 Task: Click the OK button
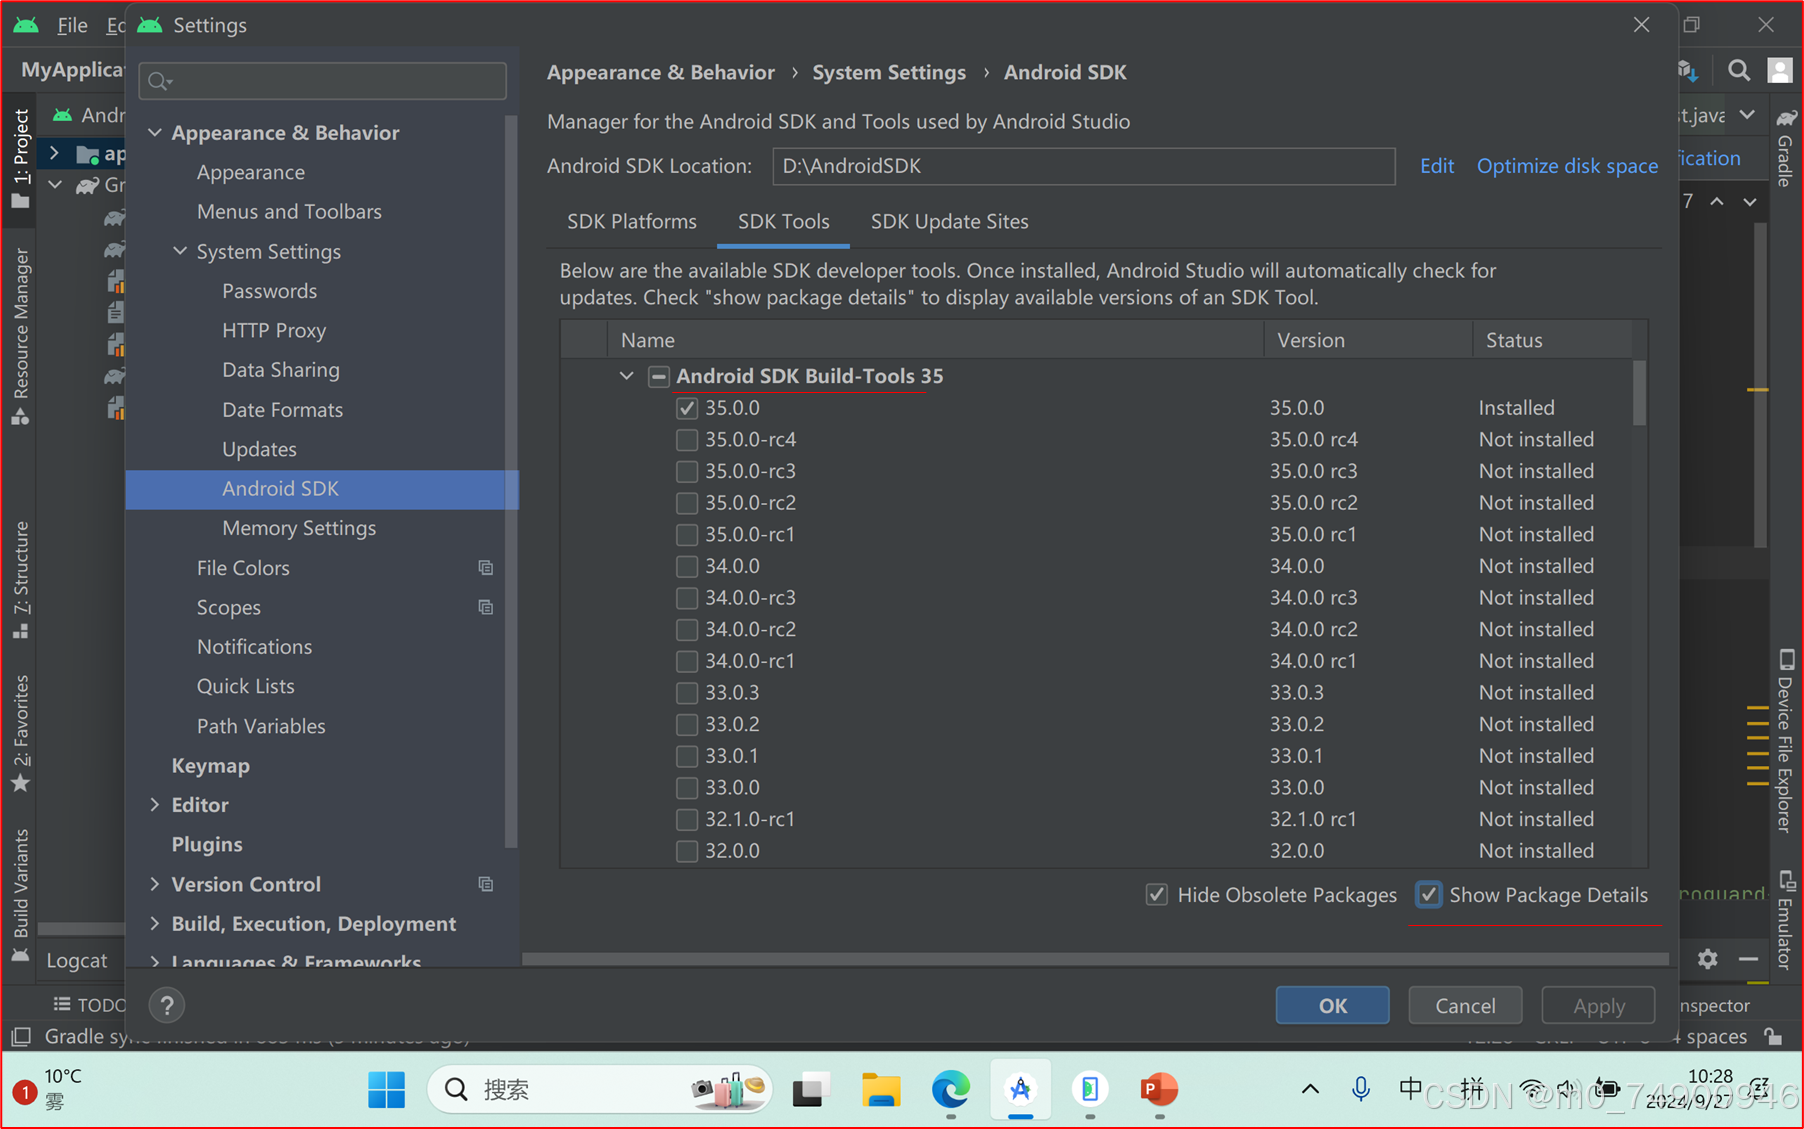tap(1332, 1005)
